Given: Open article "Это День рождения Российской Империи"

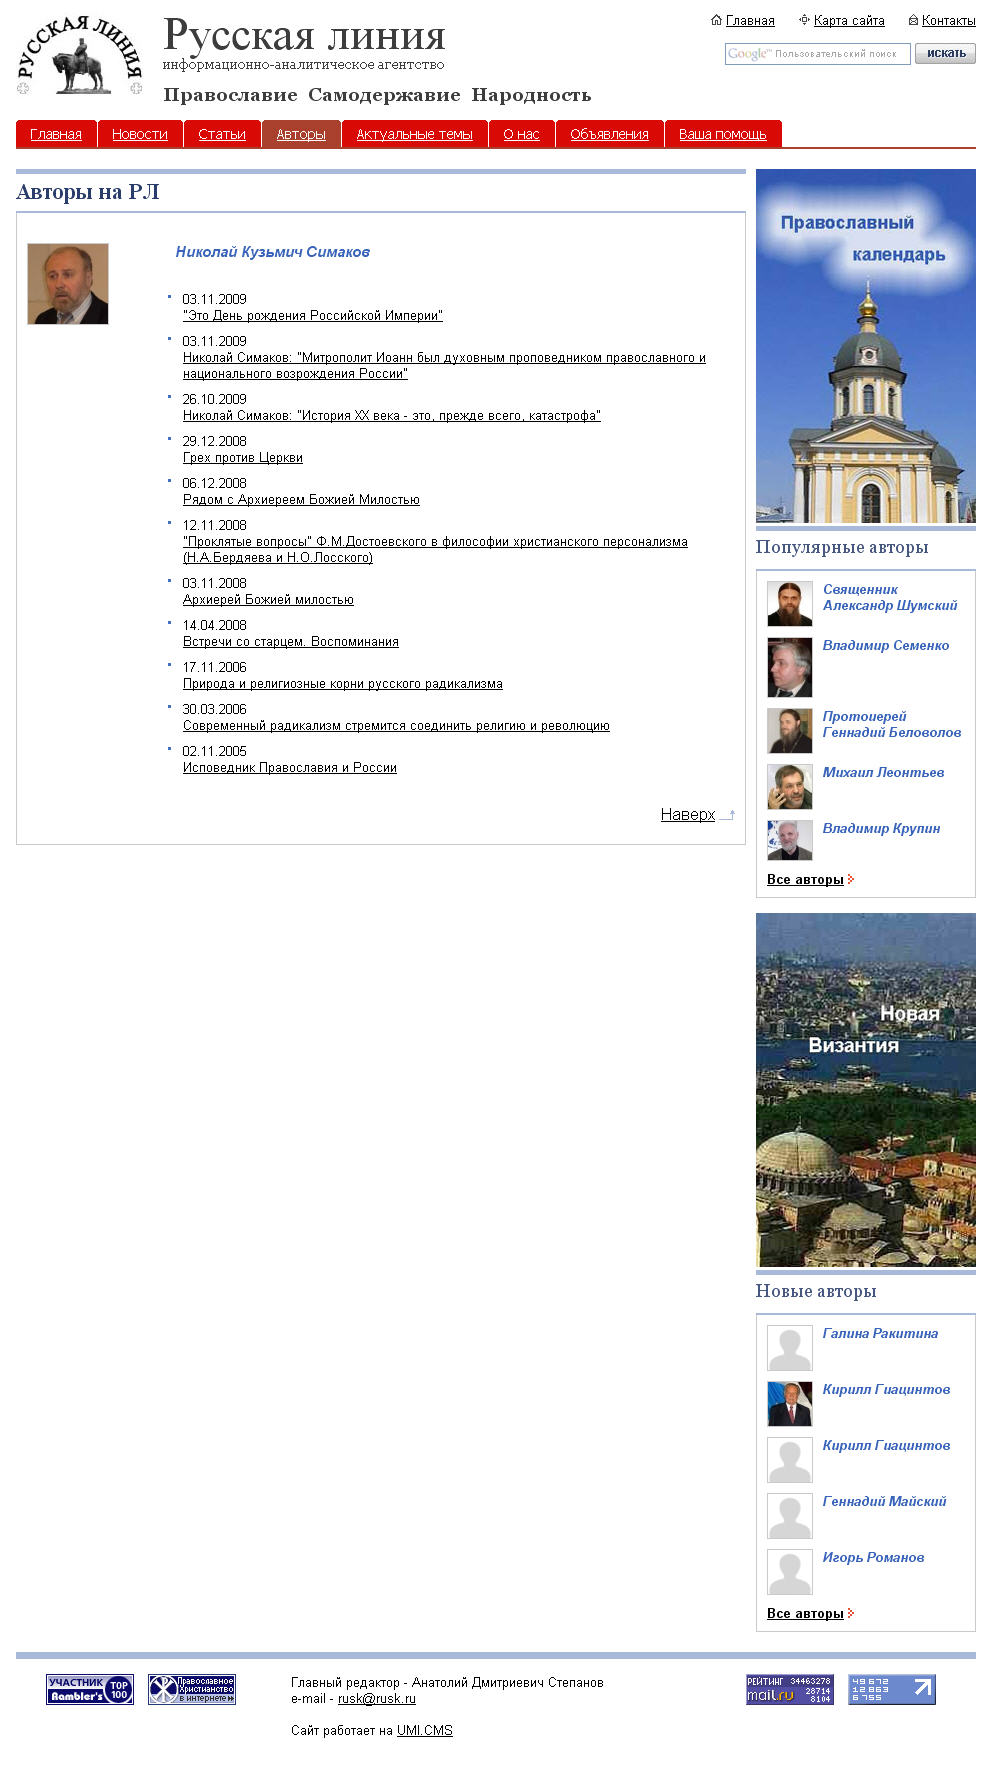Looking at the screenshot, I should click(313, 316).
